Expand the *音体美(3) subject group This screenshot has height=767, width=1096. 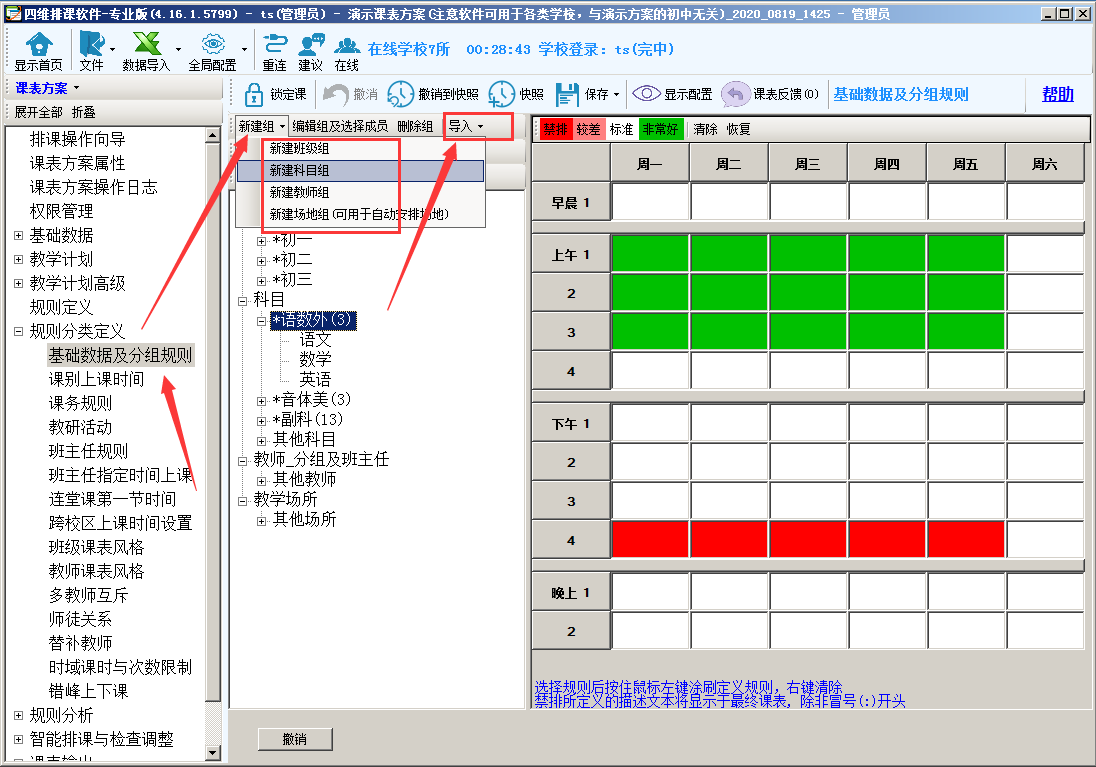tap(262, 400)
